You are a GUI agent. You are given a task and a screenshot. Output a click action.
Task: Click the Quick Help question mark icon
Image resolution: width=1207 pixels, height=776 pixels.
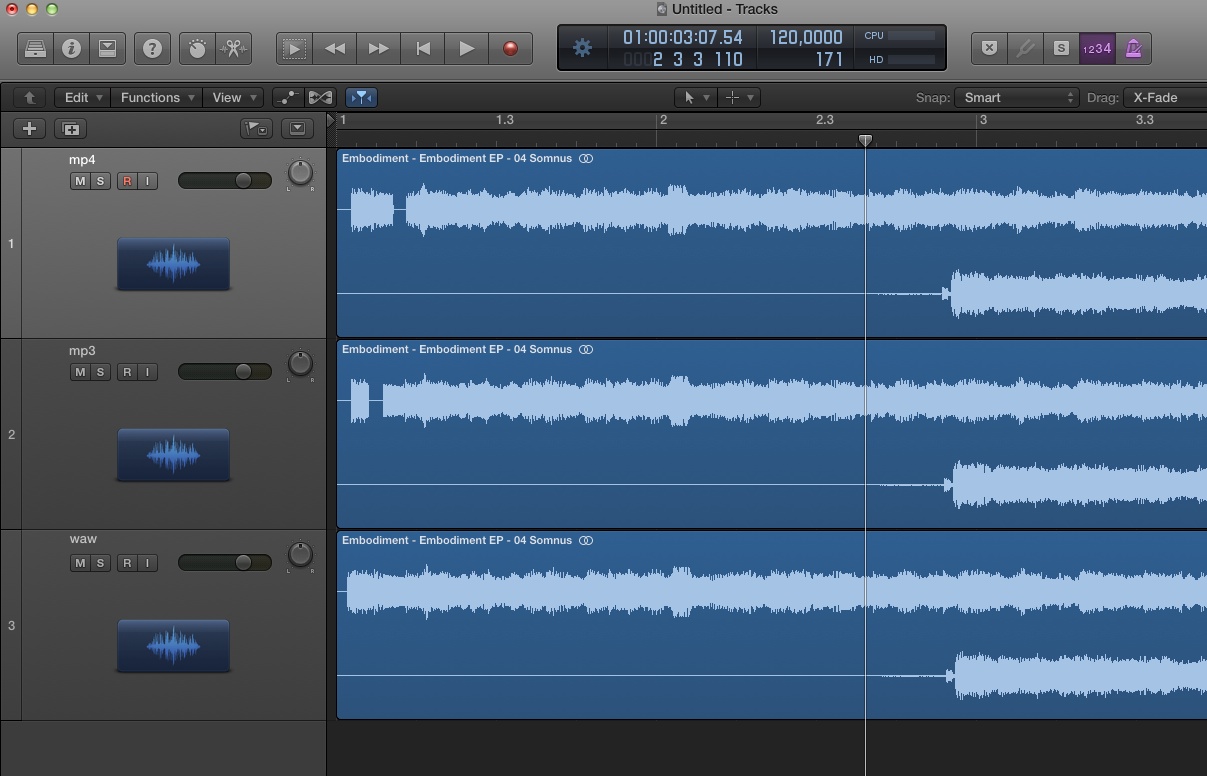152,48
